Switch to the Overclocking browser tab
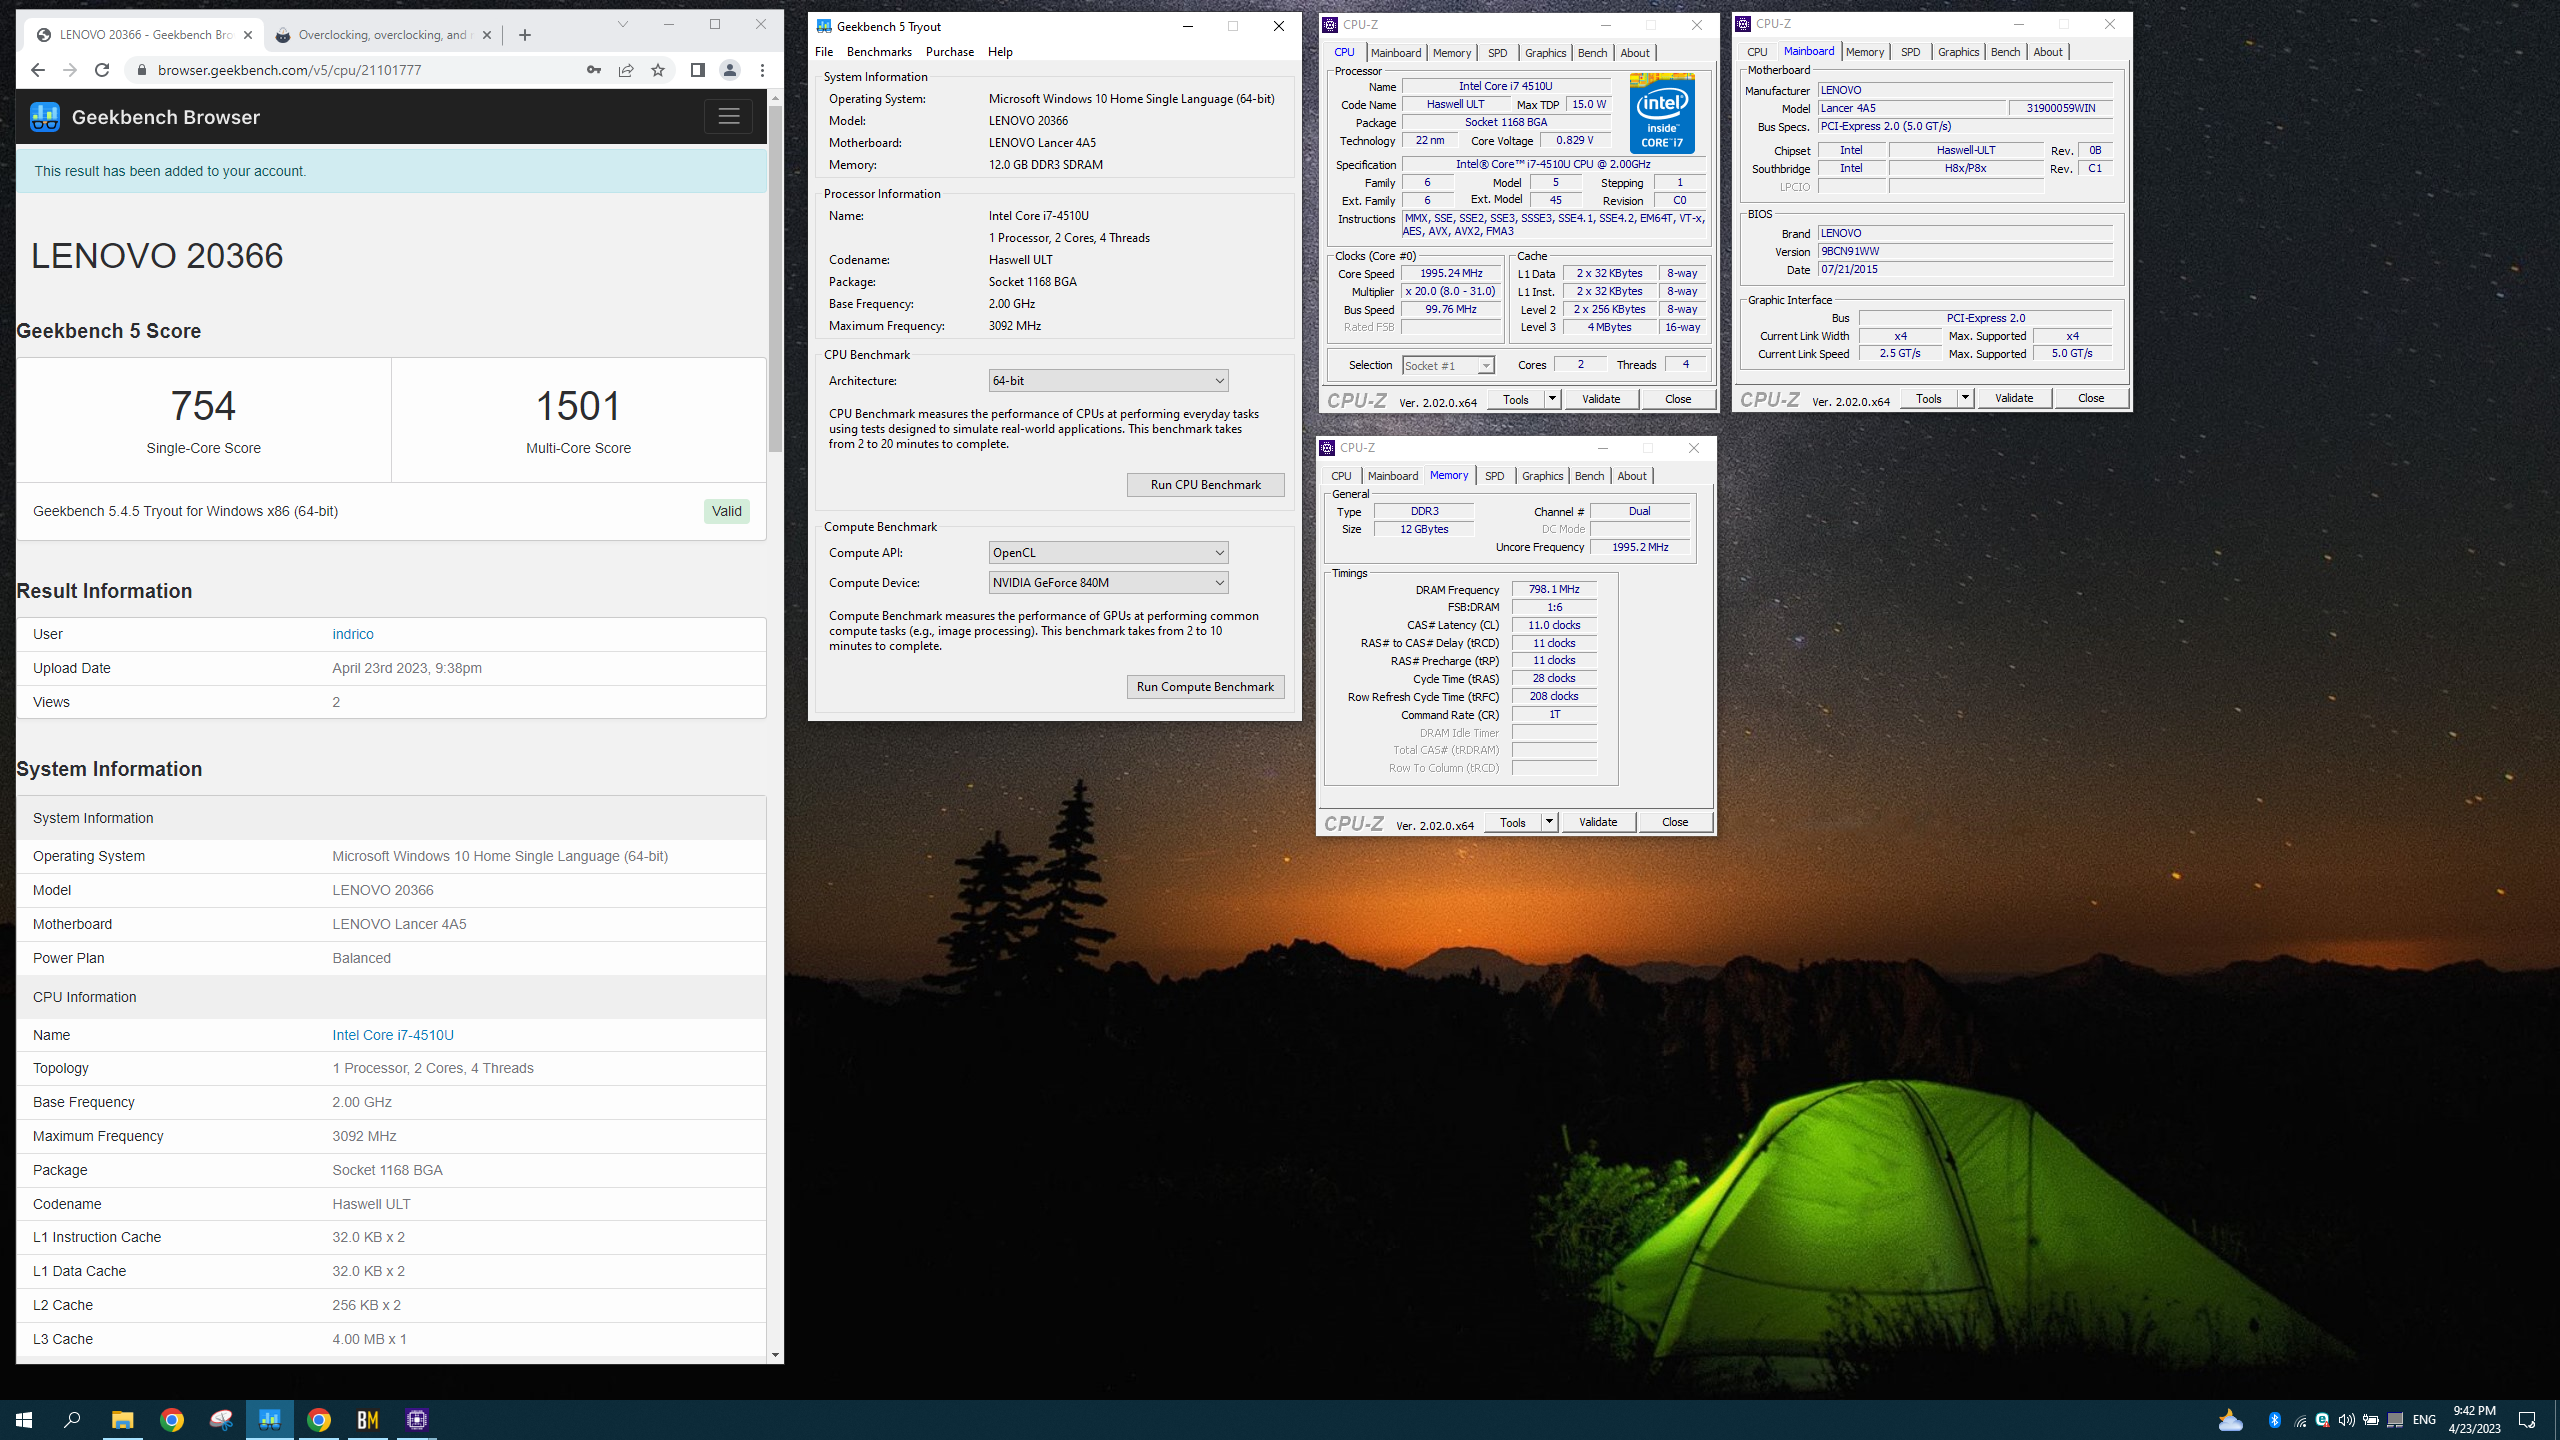The width and height of the screenshot is (2560, 1440). [x=384, y=35]
